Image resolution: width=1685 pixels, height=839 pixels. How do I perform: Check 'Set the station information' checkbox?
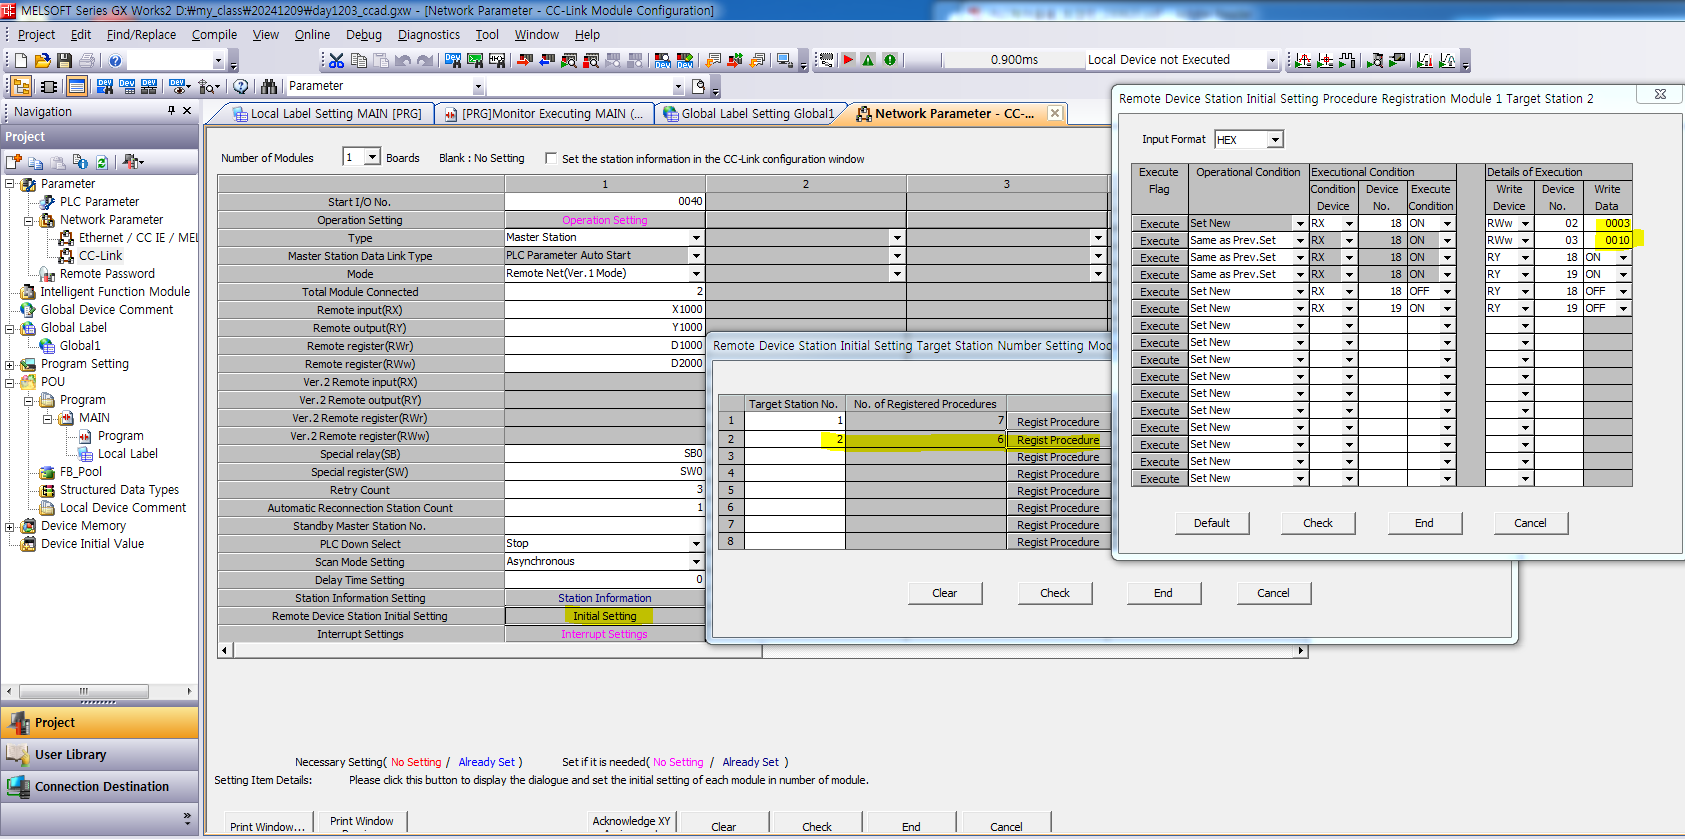(551, 158)
